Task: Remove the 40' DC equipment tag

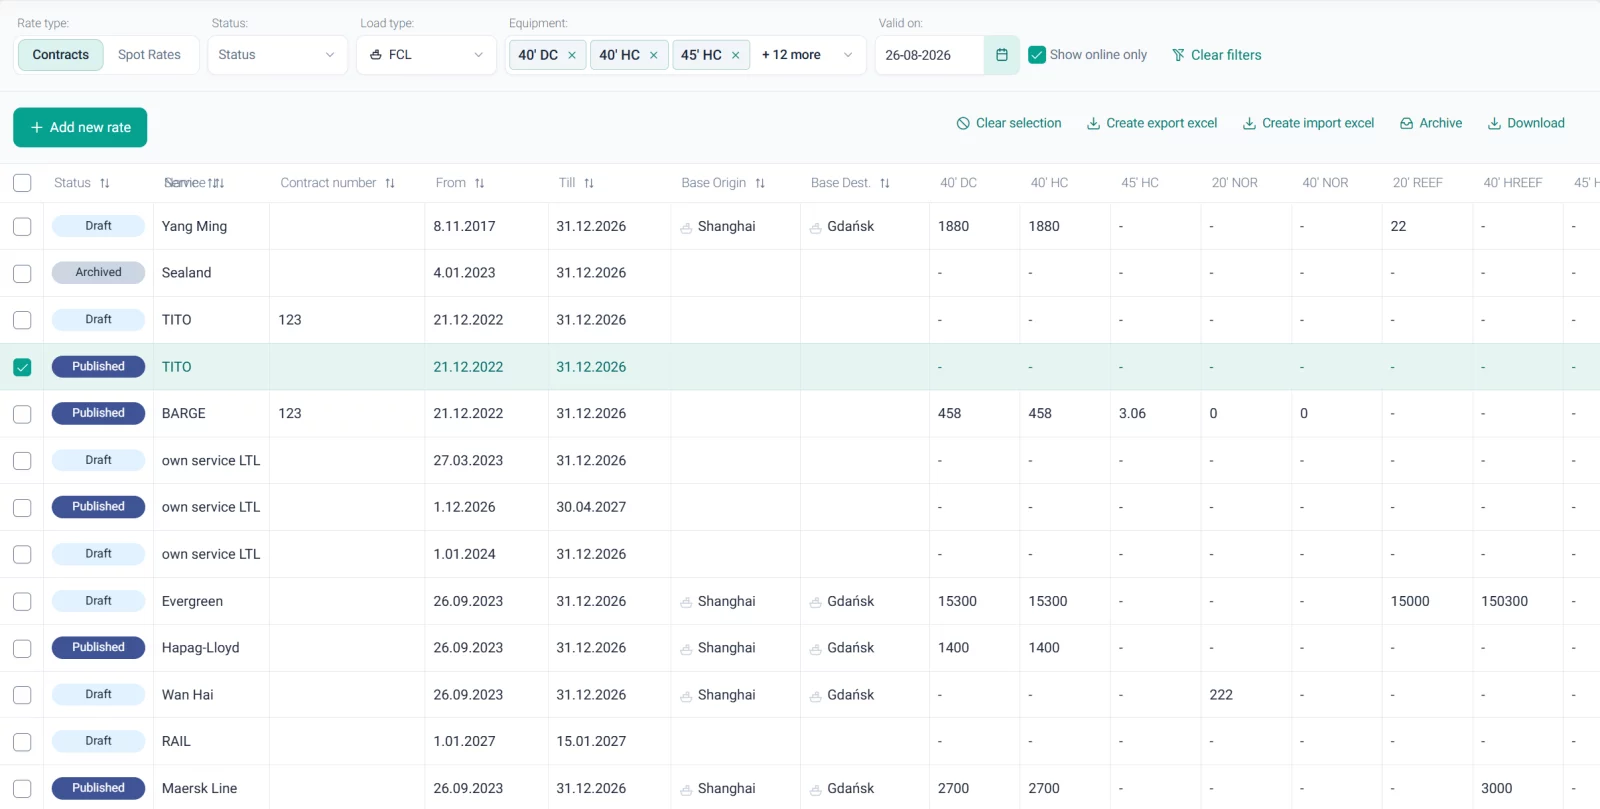Action: [x=572, y=55]
